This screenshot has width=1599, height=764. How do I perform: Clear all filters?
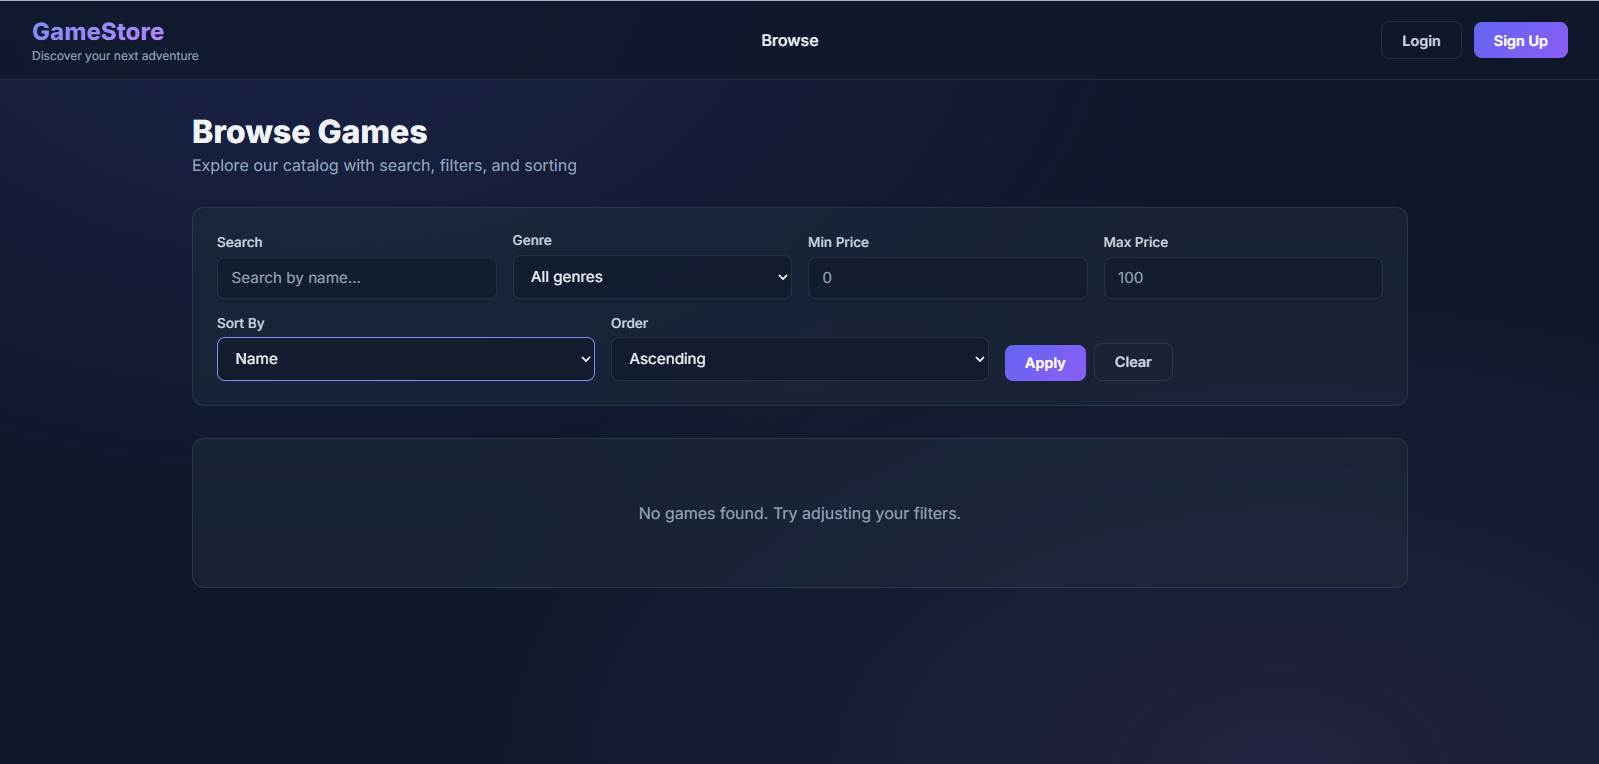click(x=1133, y=362)
